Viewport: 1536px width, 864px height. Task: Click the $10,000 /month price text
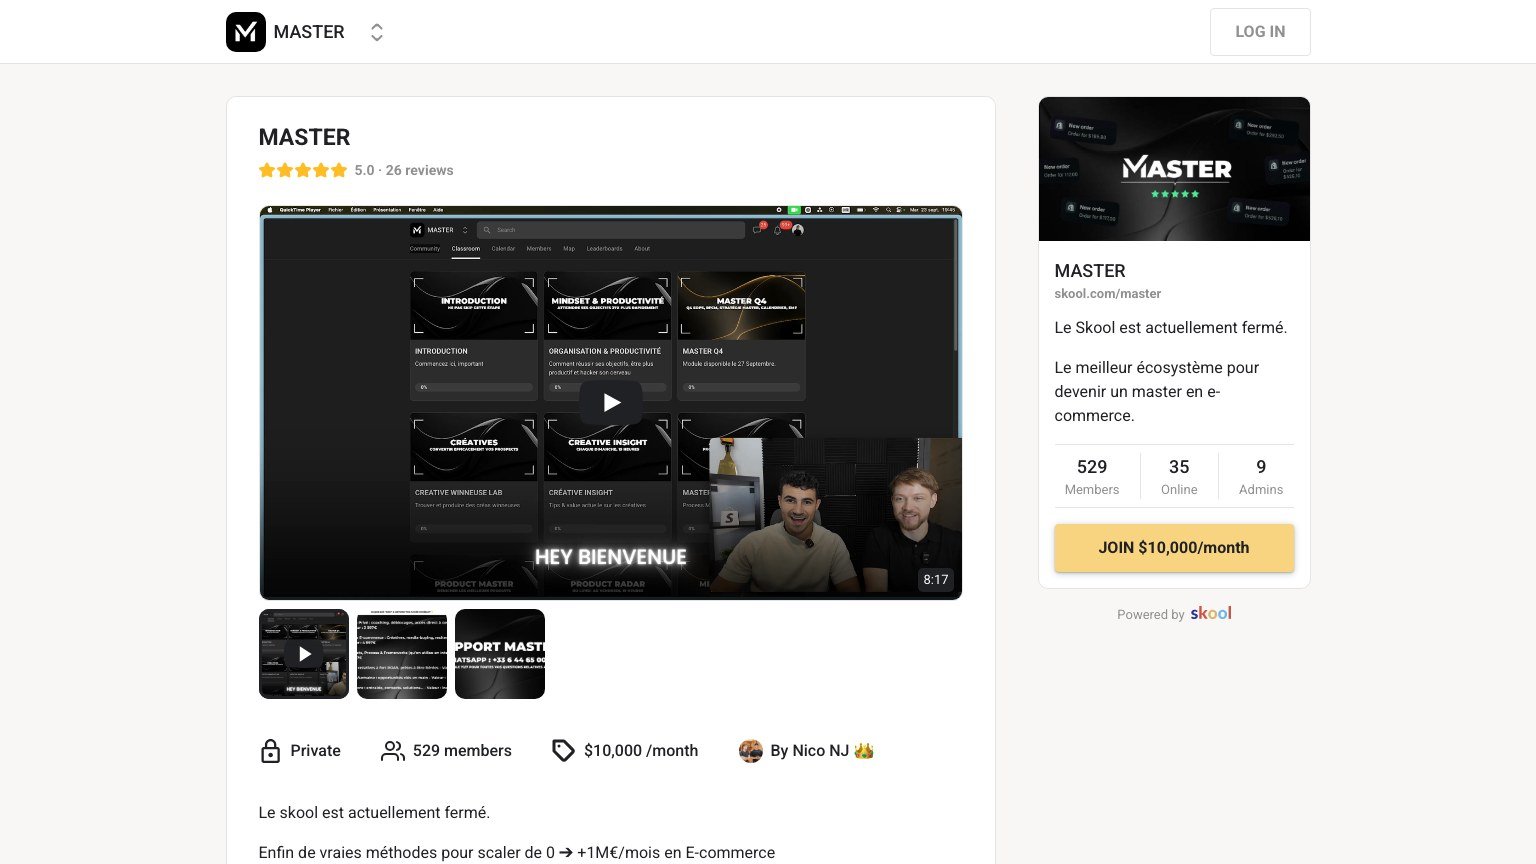[x=641, y=751]
